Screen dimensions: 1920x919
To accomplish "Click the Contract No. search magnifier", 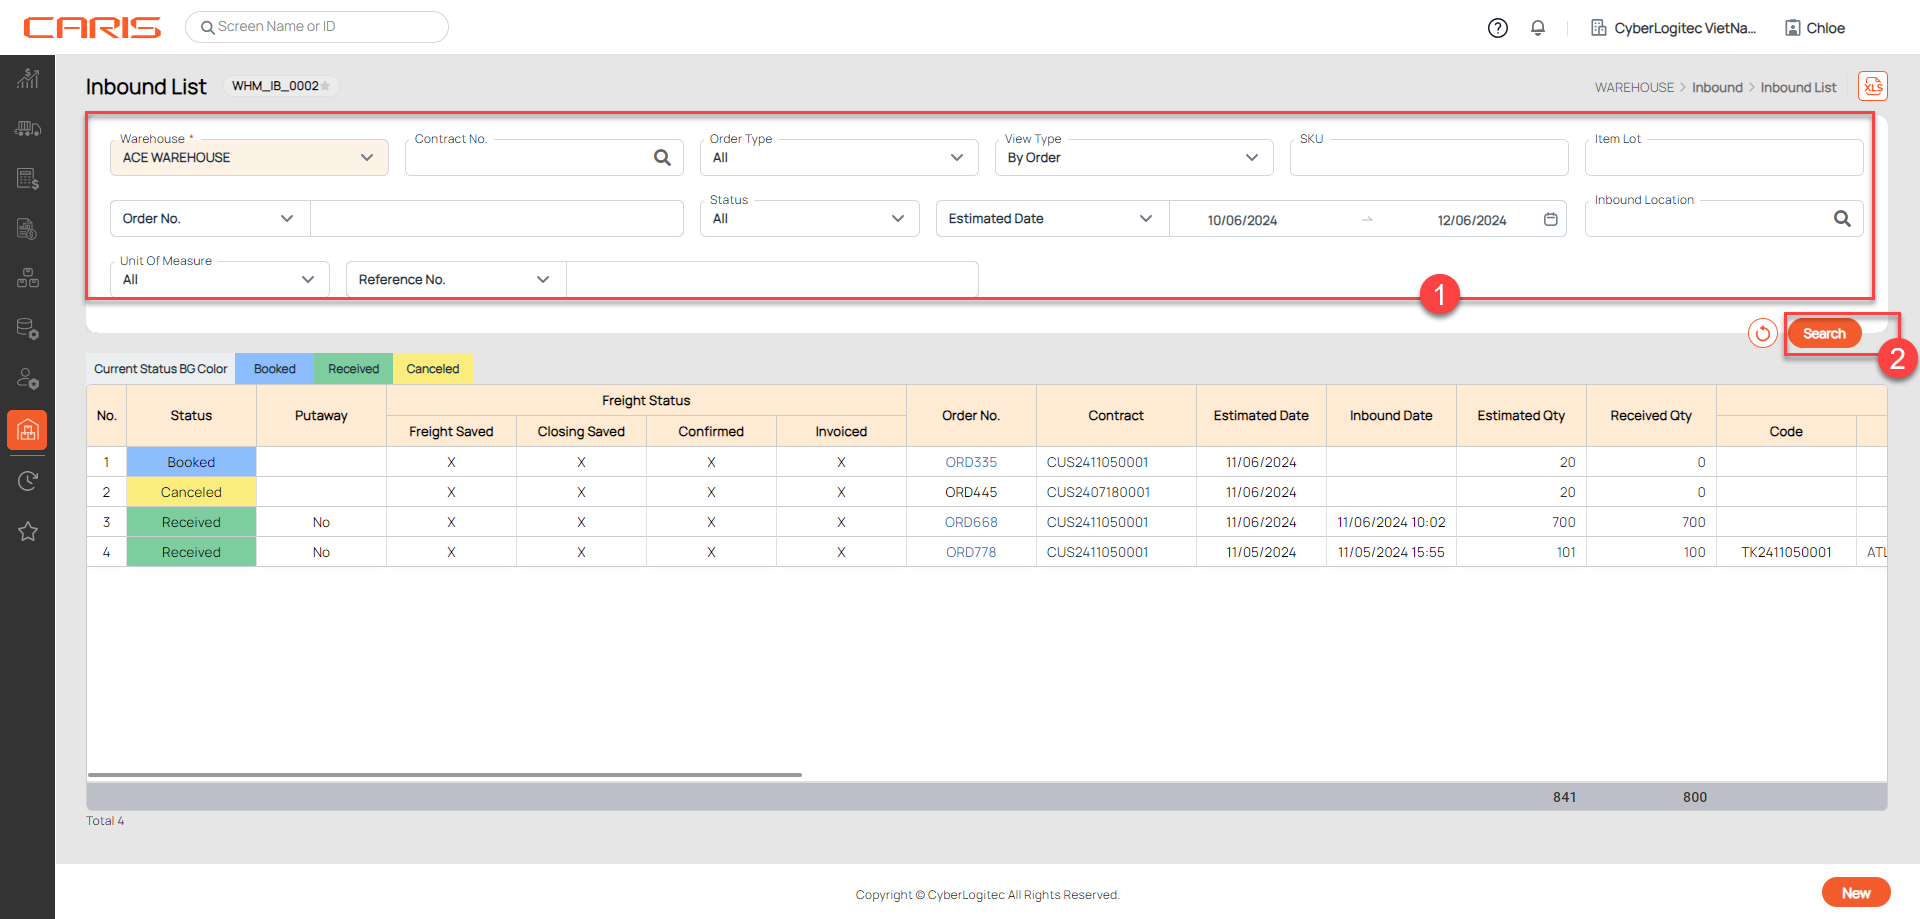I will [662, 158].
